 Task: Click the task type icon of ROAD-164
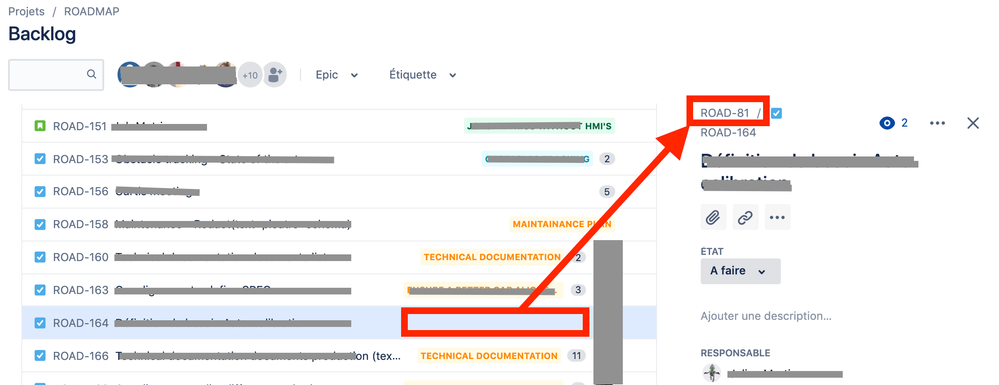coord(40,323)
